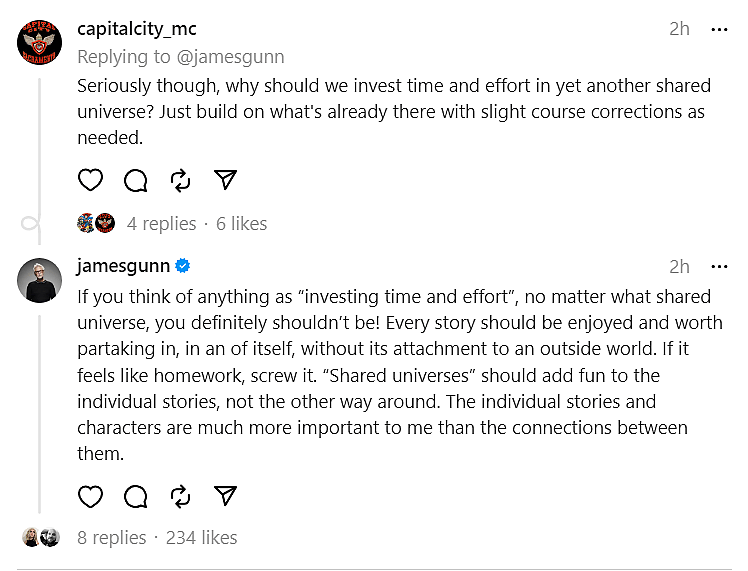
Task: View the 6 likes list
Action: click(x=241, y=223)
